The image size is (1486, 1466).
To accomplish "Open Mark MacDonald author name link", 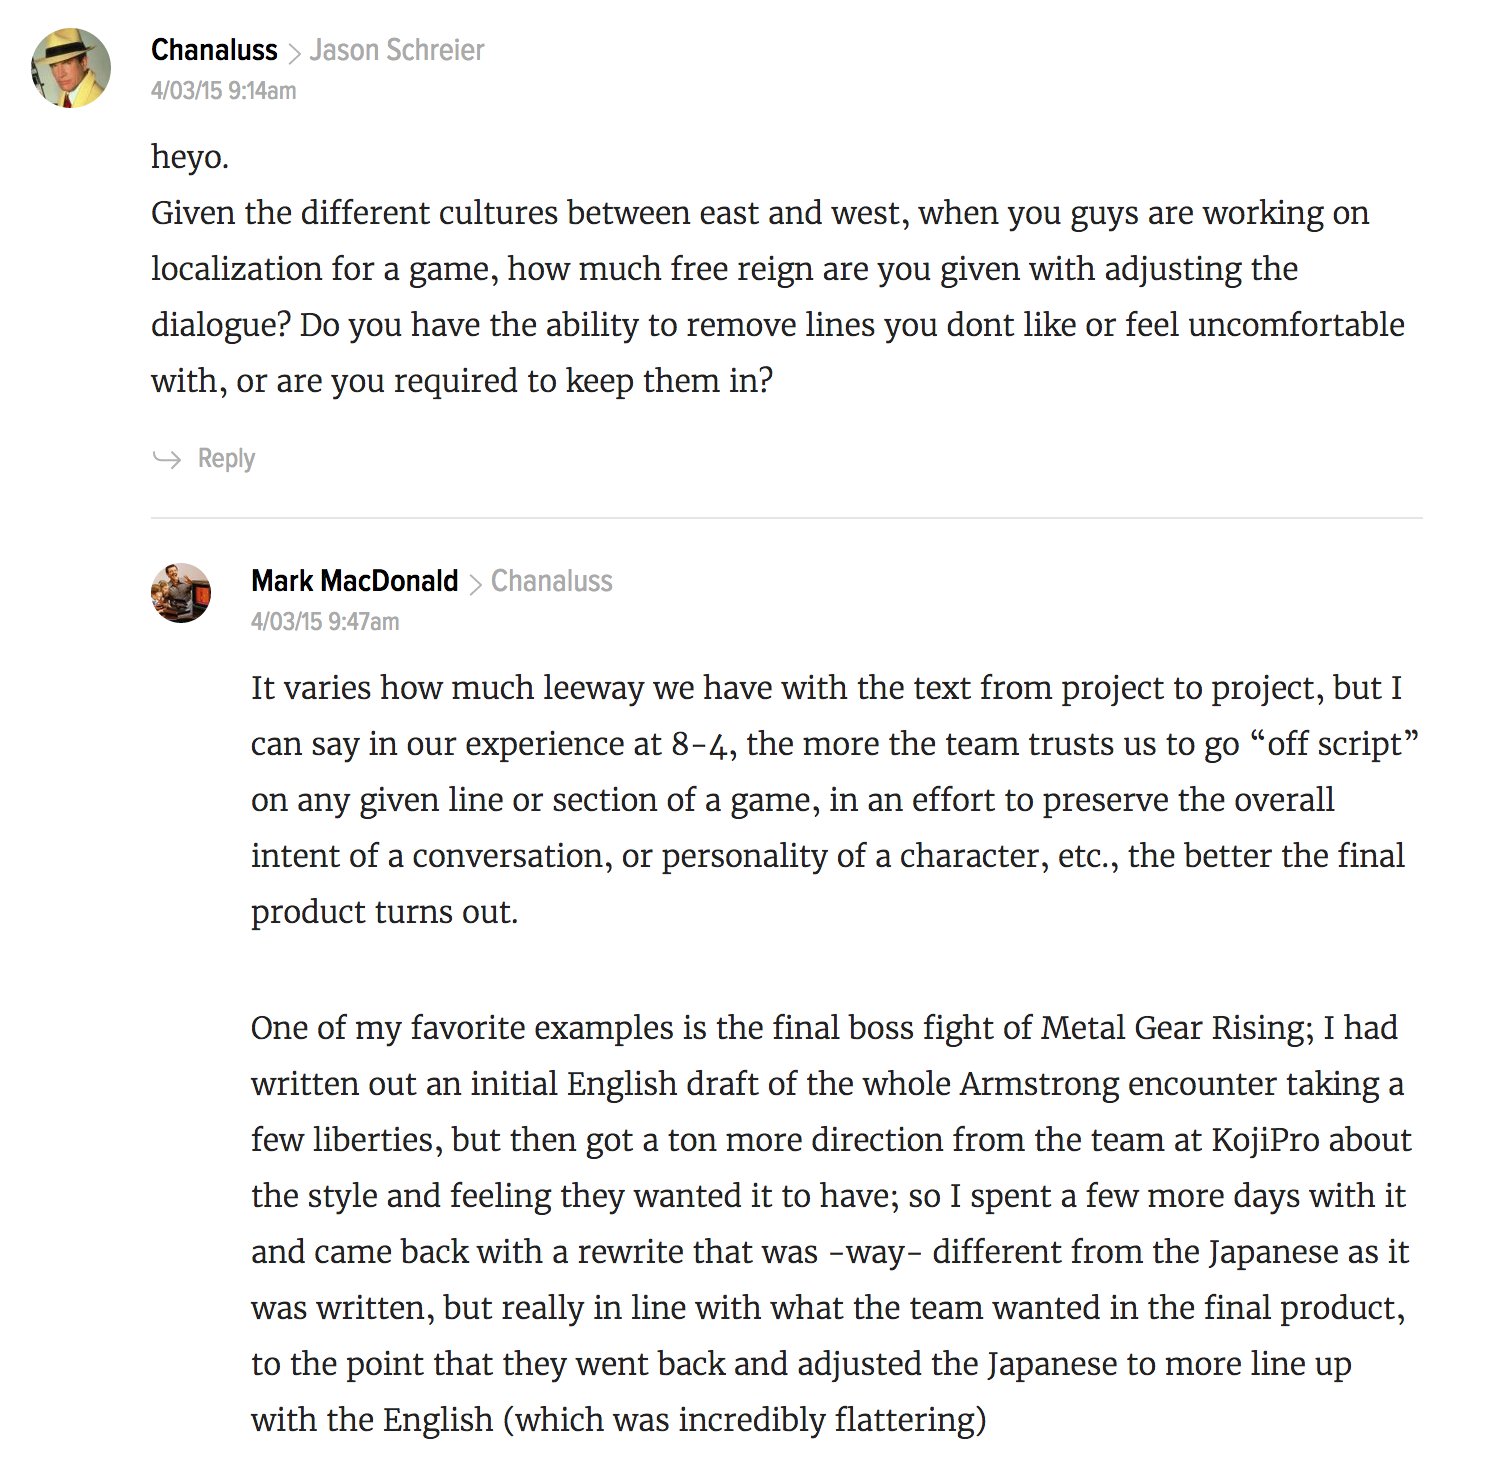I will click(355, 581).
